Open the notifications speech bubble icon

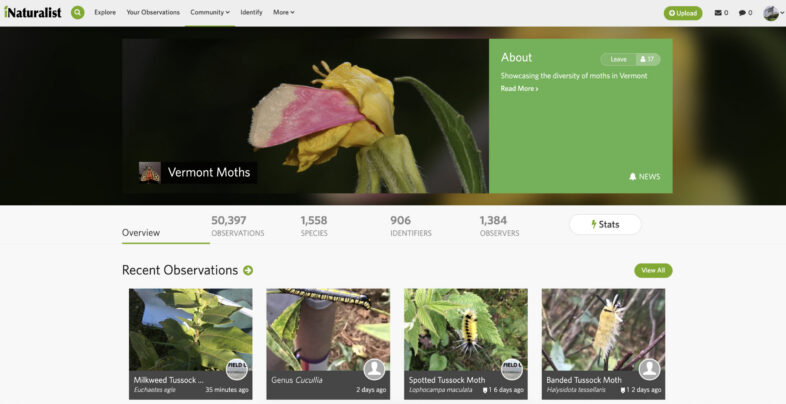(742, 13)
